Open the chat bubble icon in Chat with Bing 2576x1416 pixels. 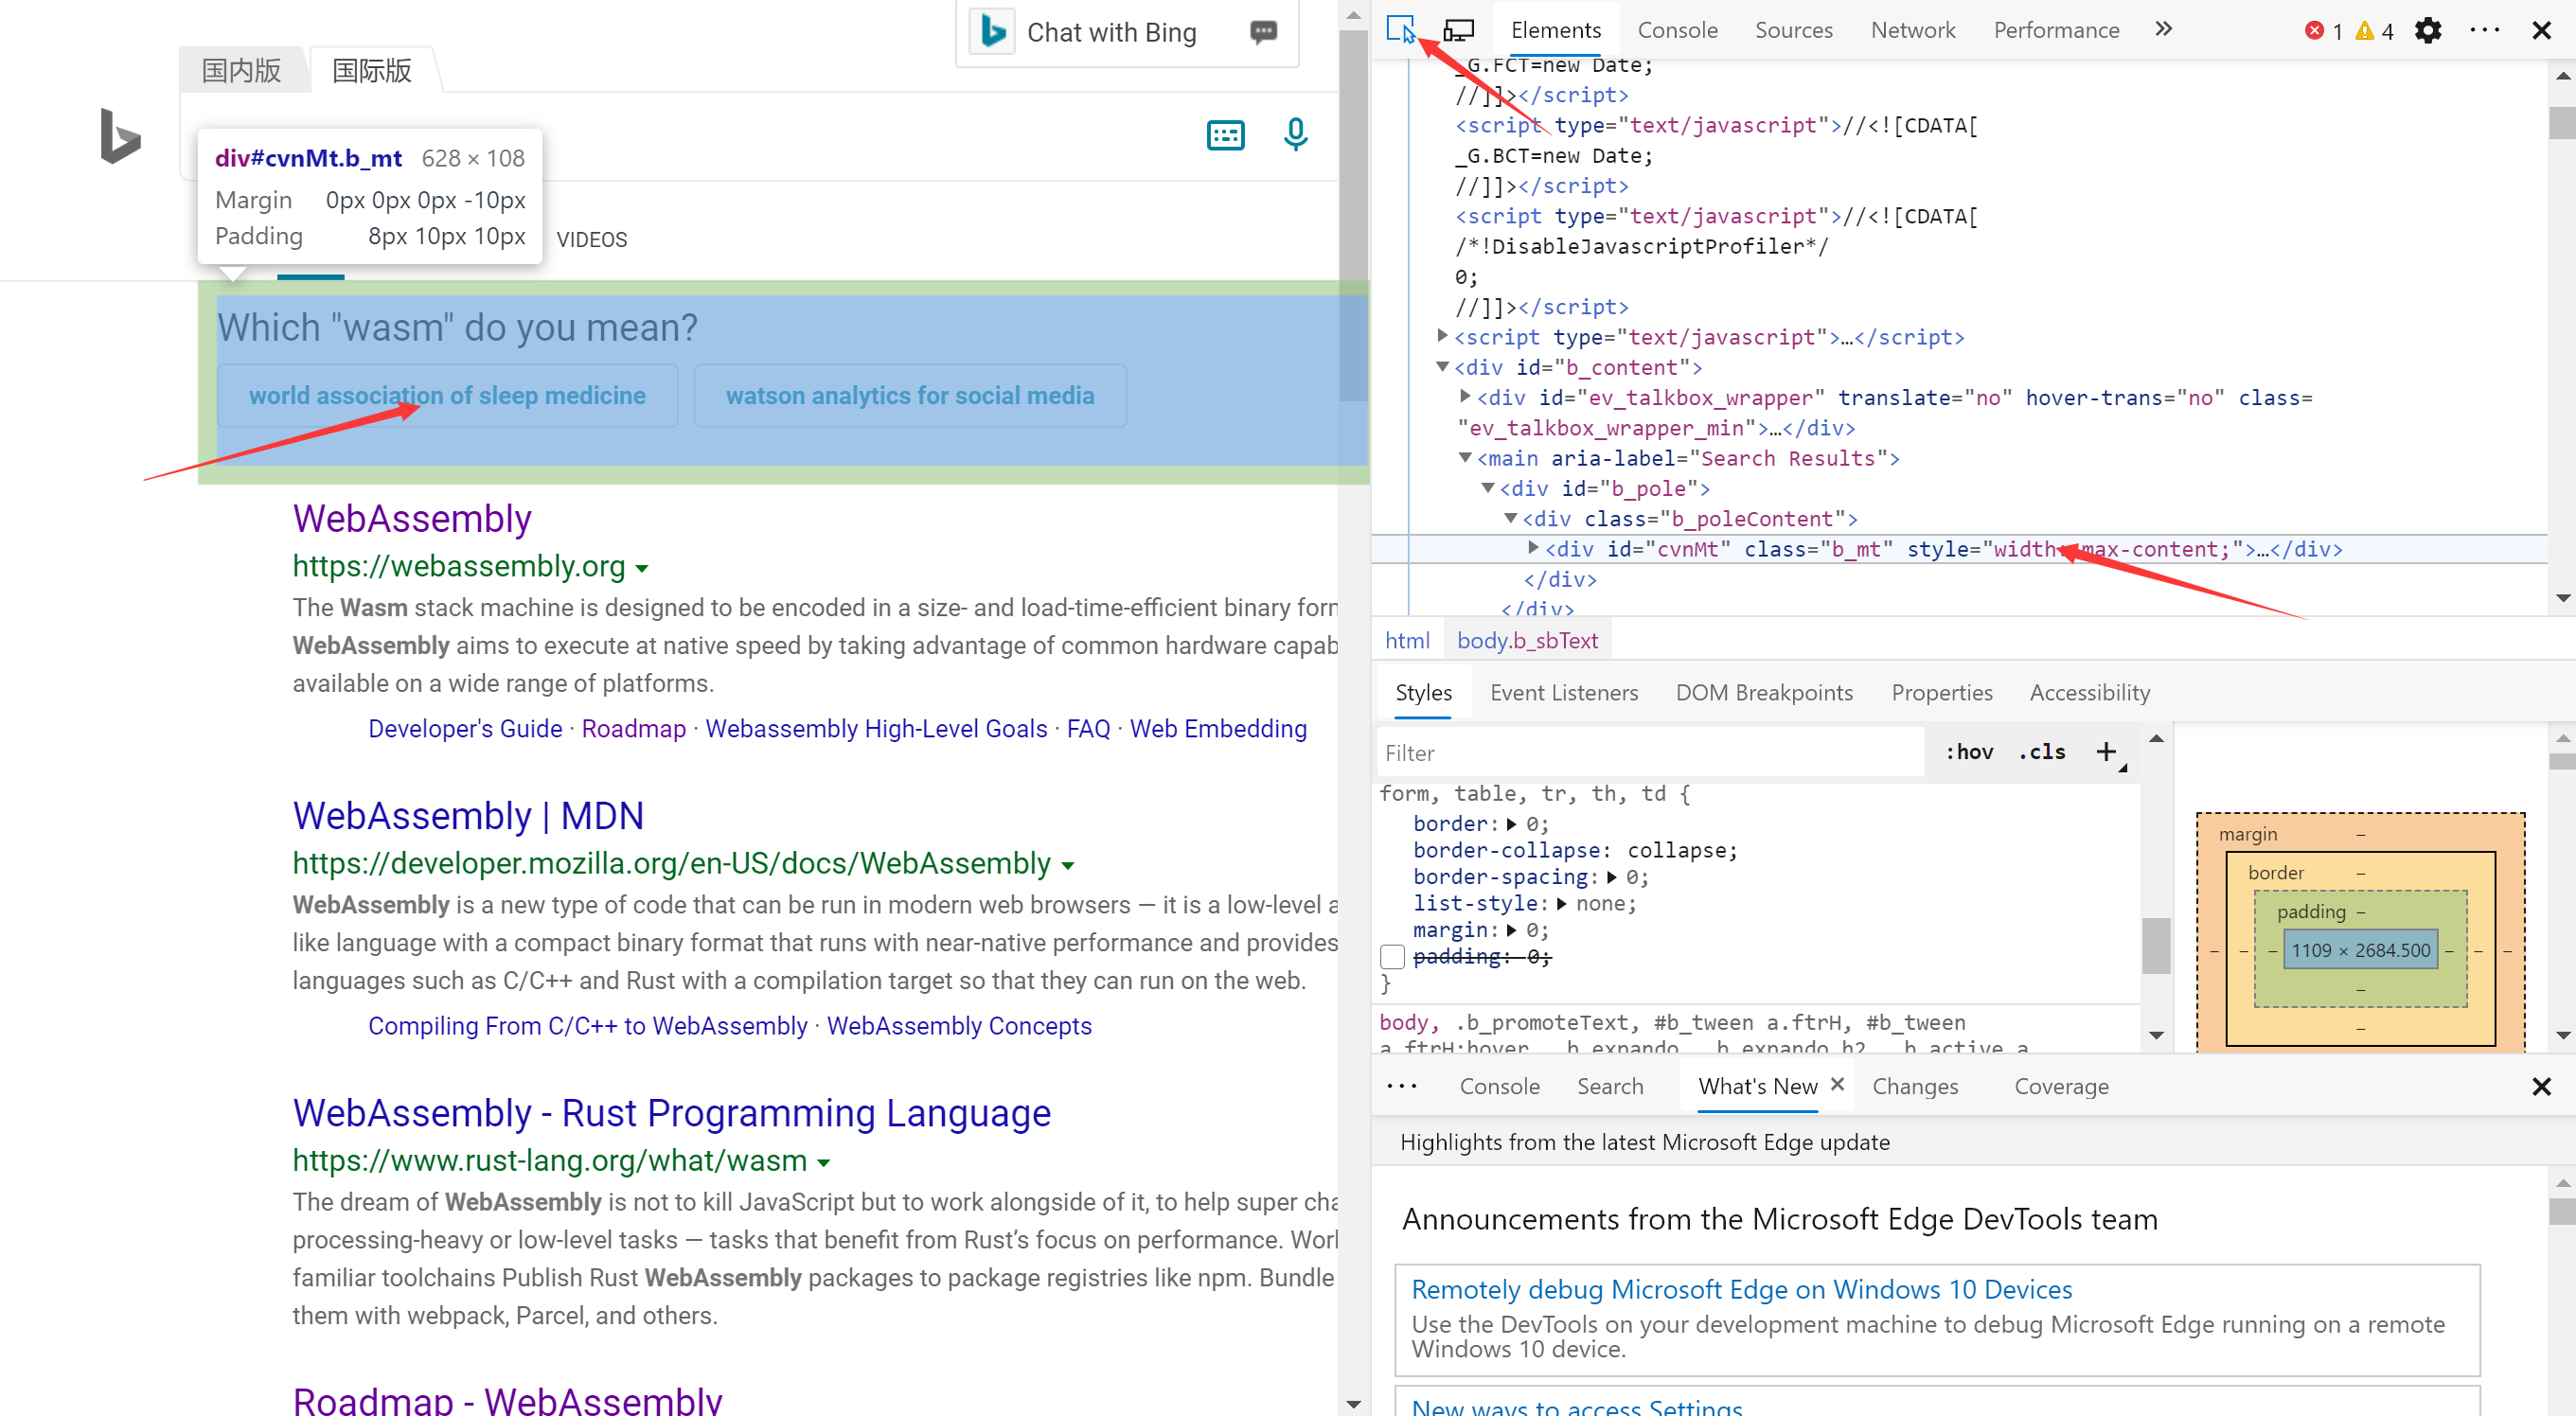tap(1263, 32)
